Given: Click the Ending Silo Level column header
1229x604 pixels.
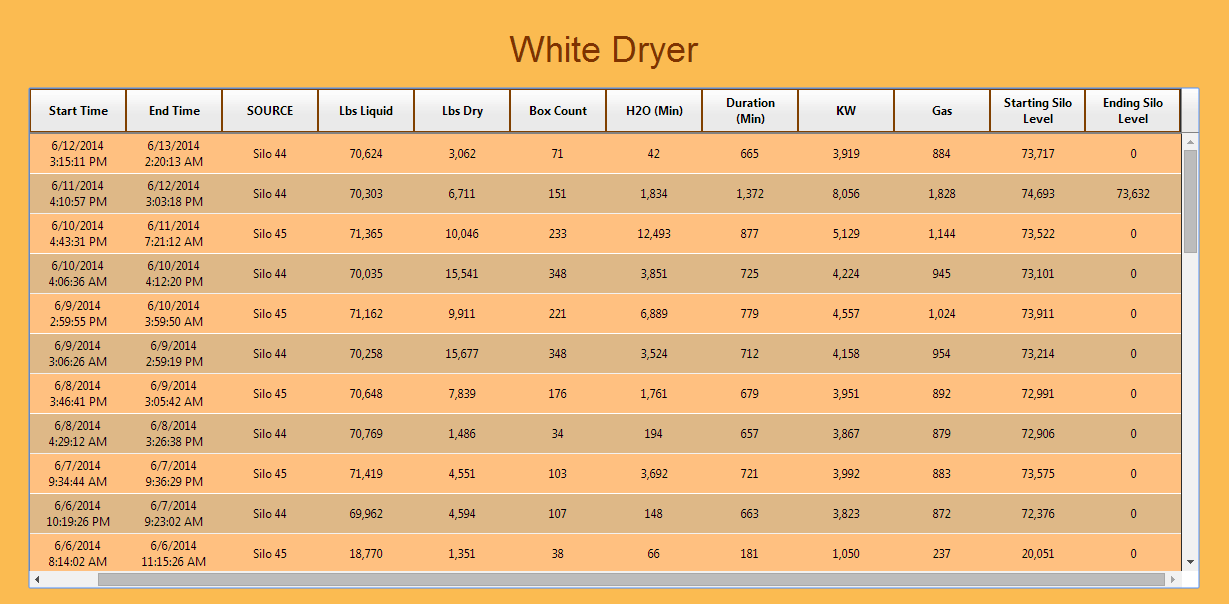Looking at the screenshot, I should coord(1133,111).
